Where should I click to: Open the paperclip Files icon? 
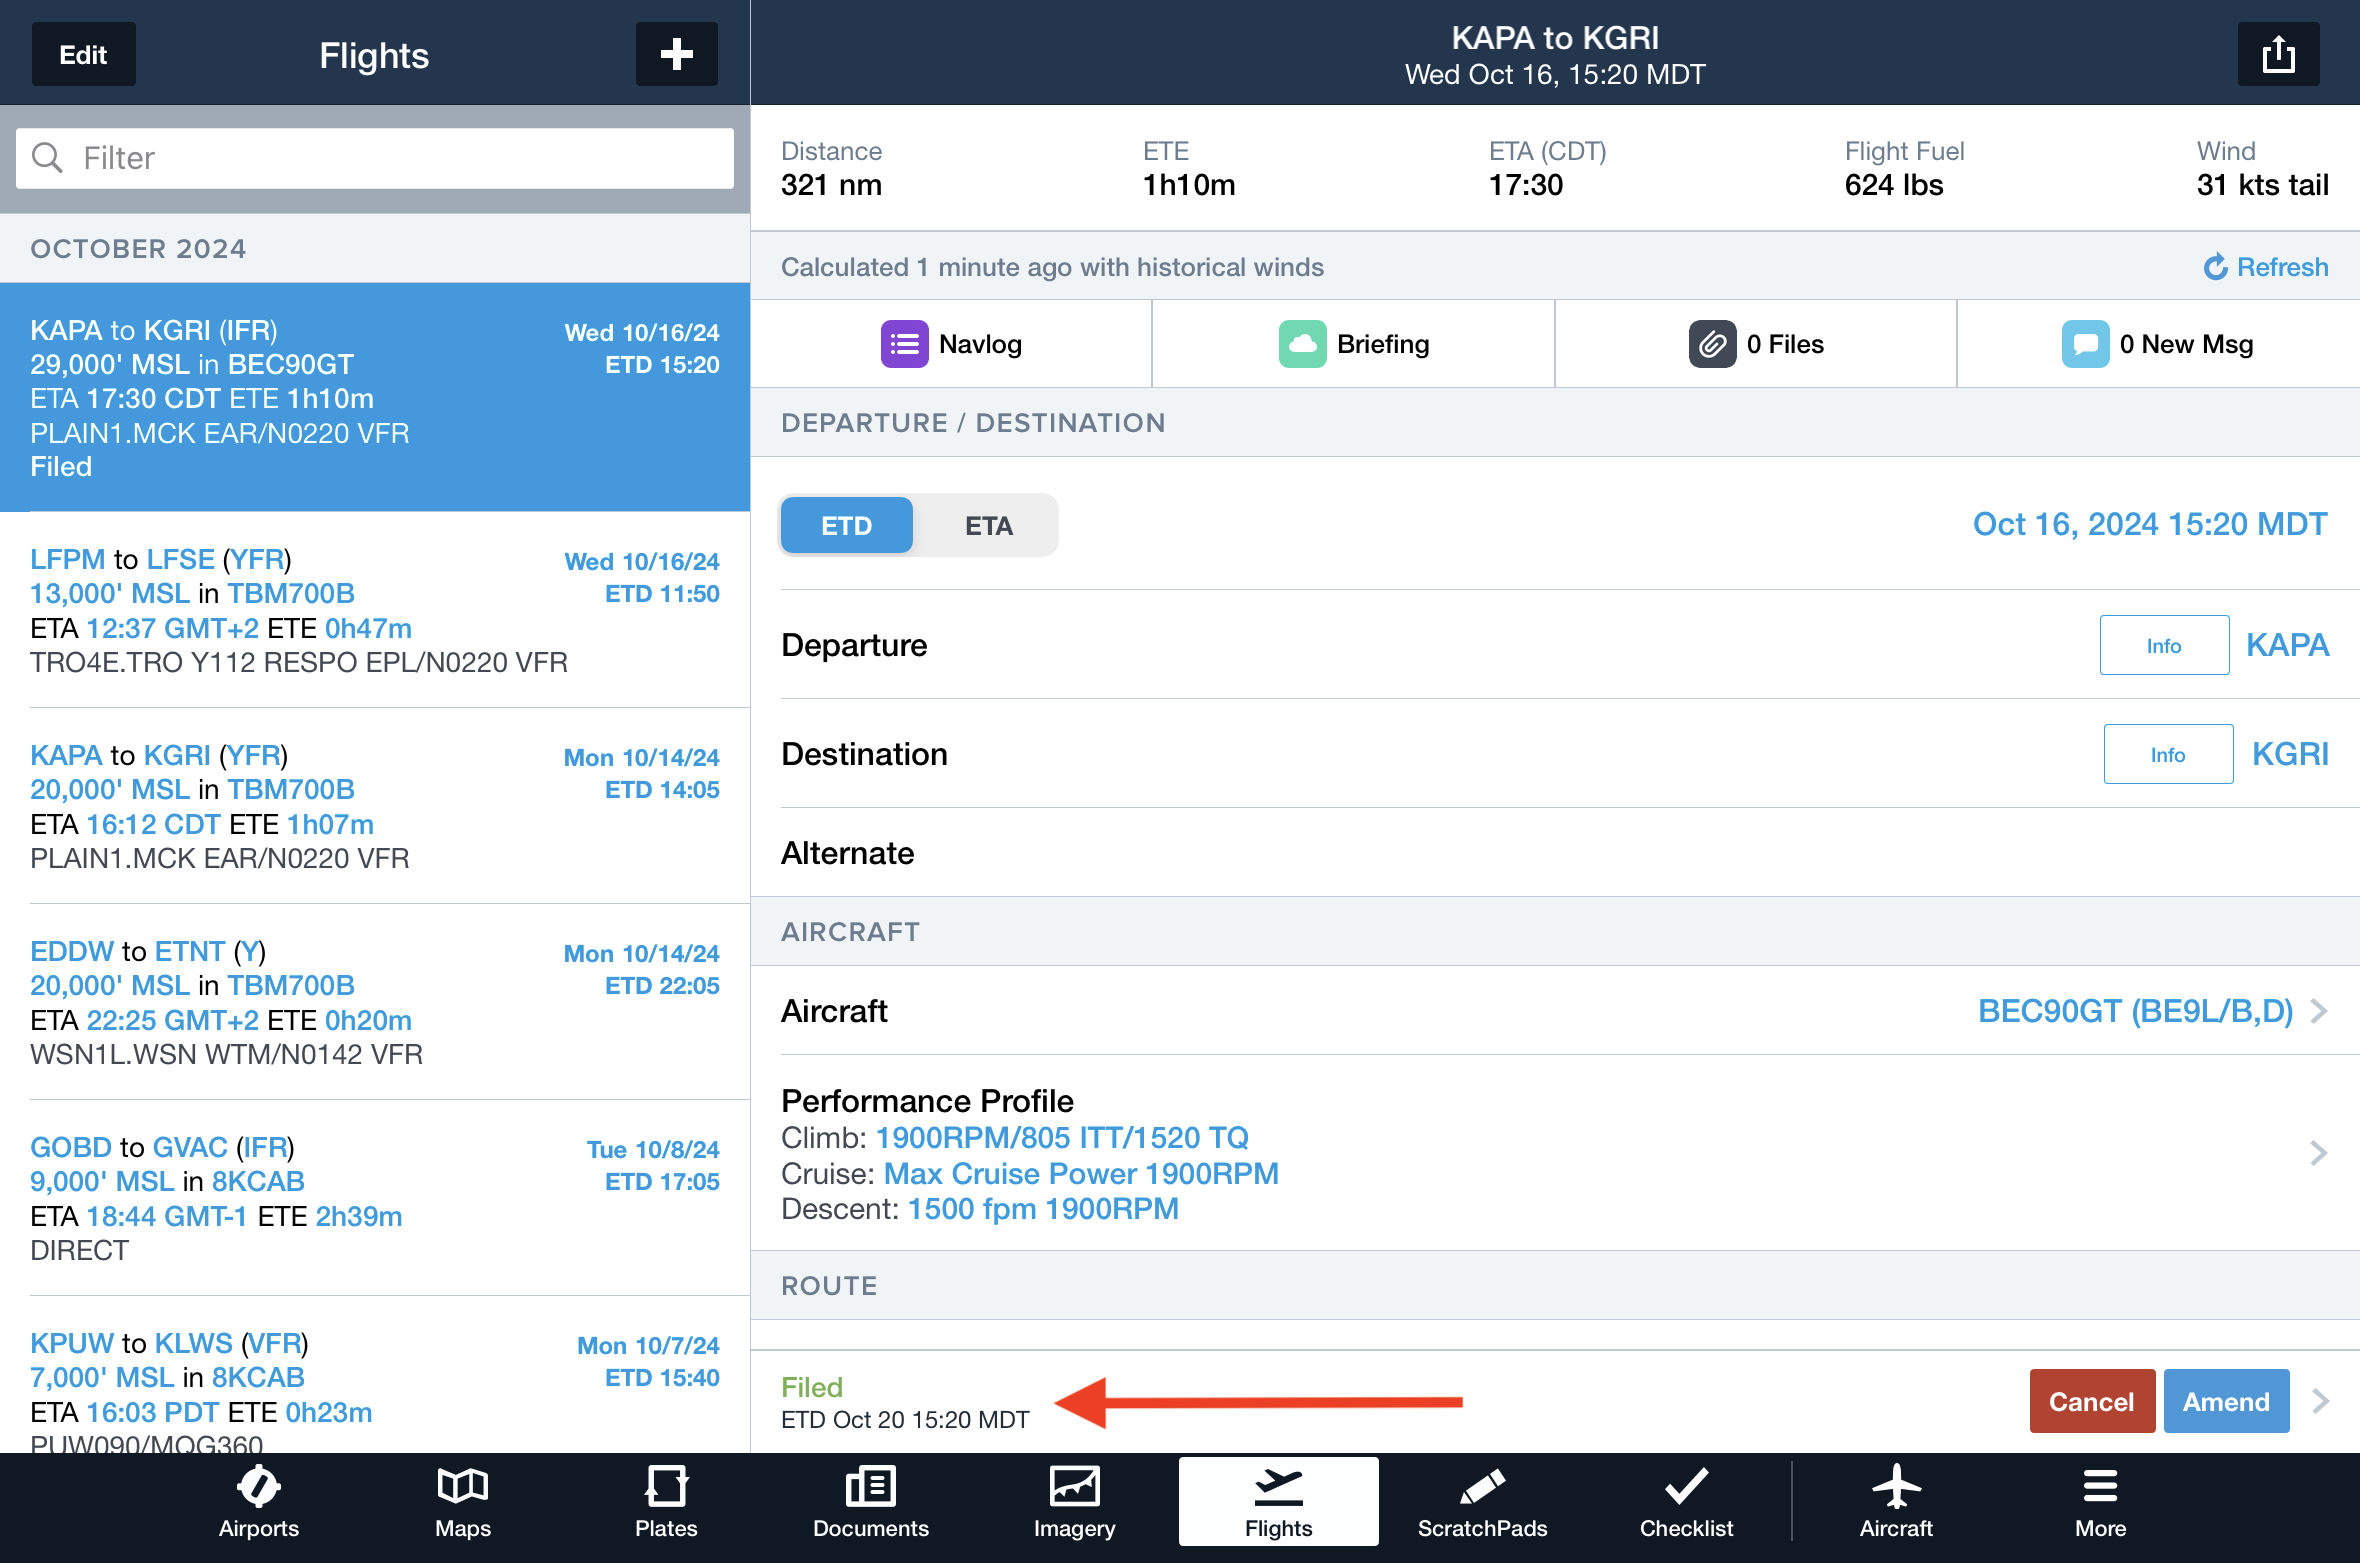[1712, 344]
